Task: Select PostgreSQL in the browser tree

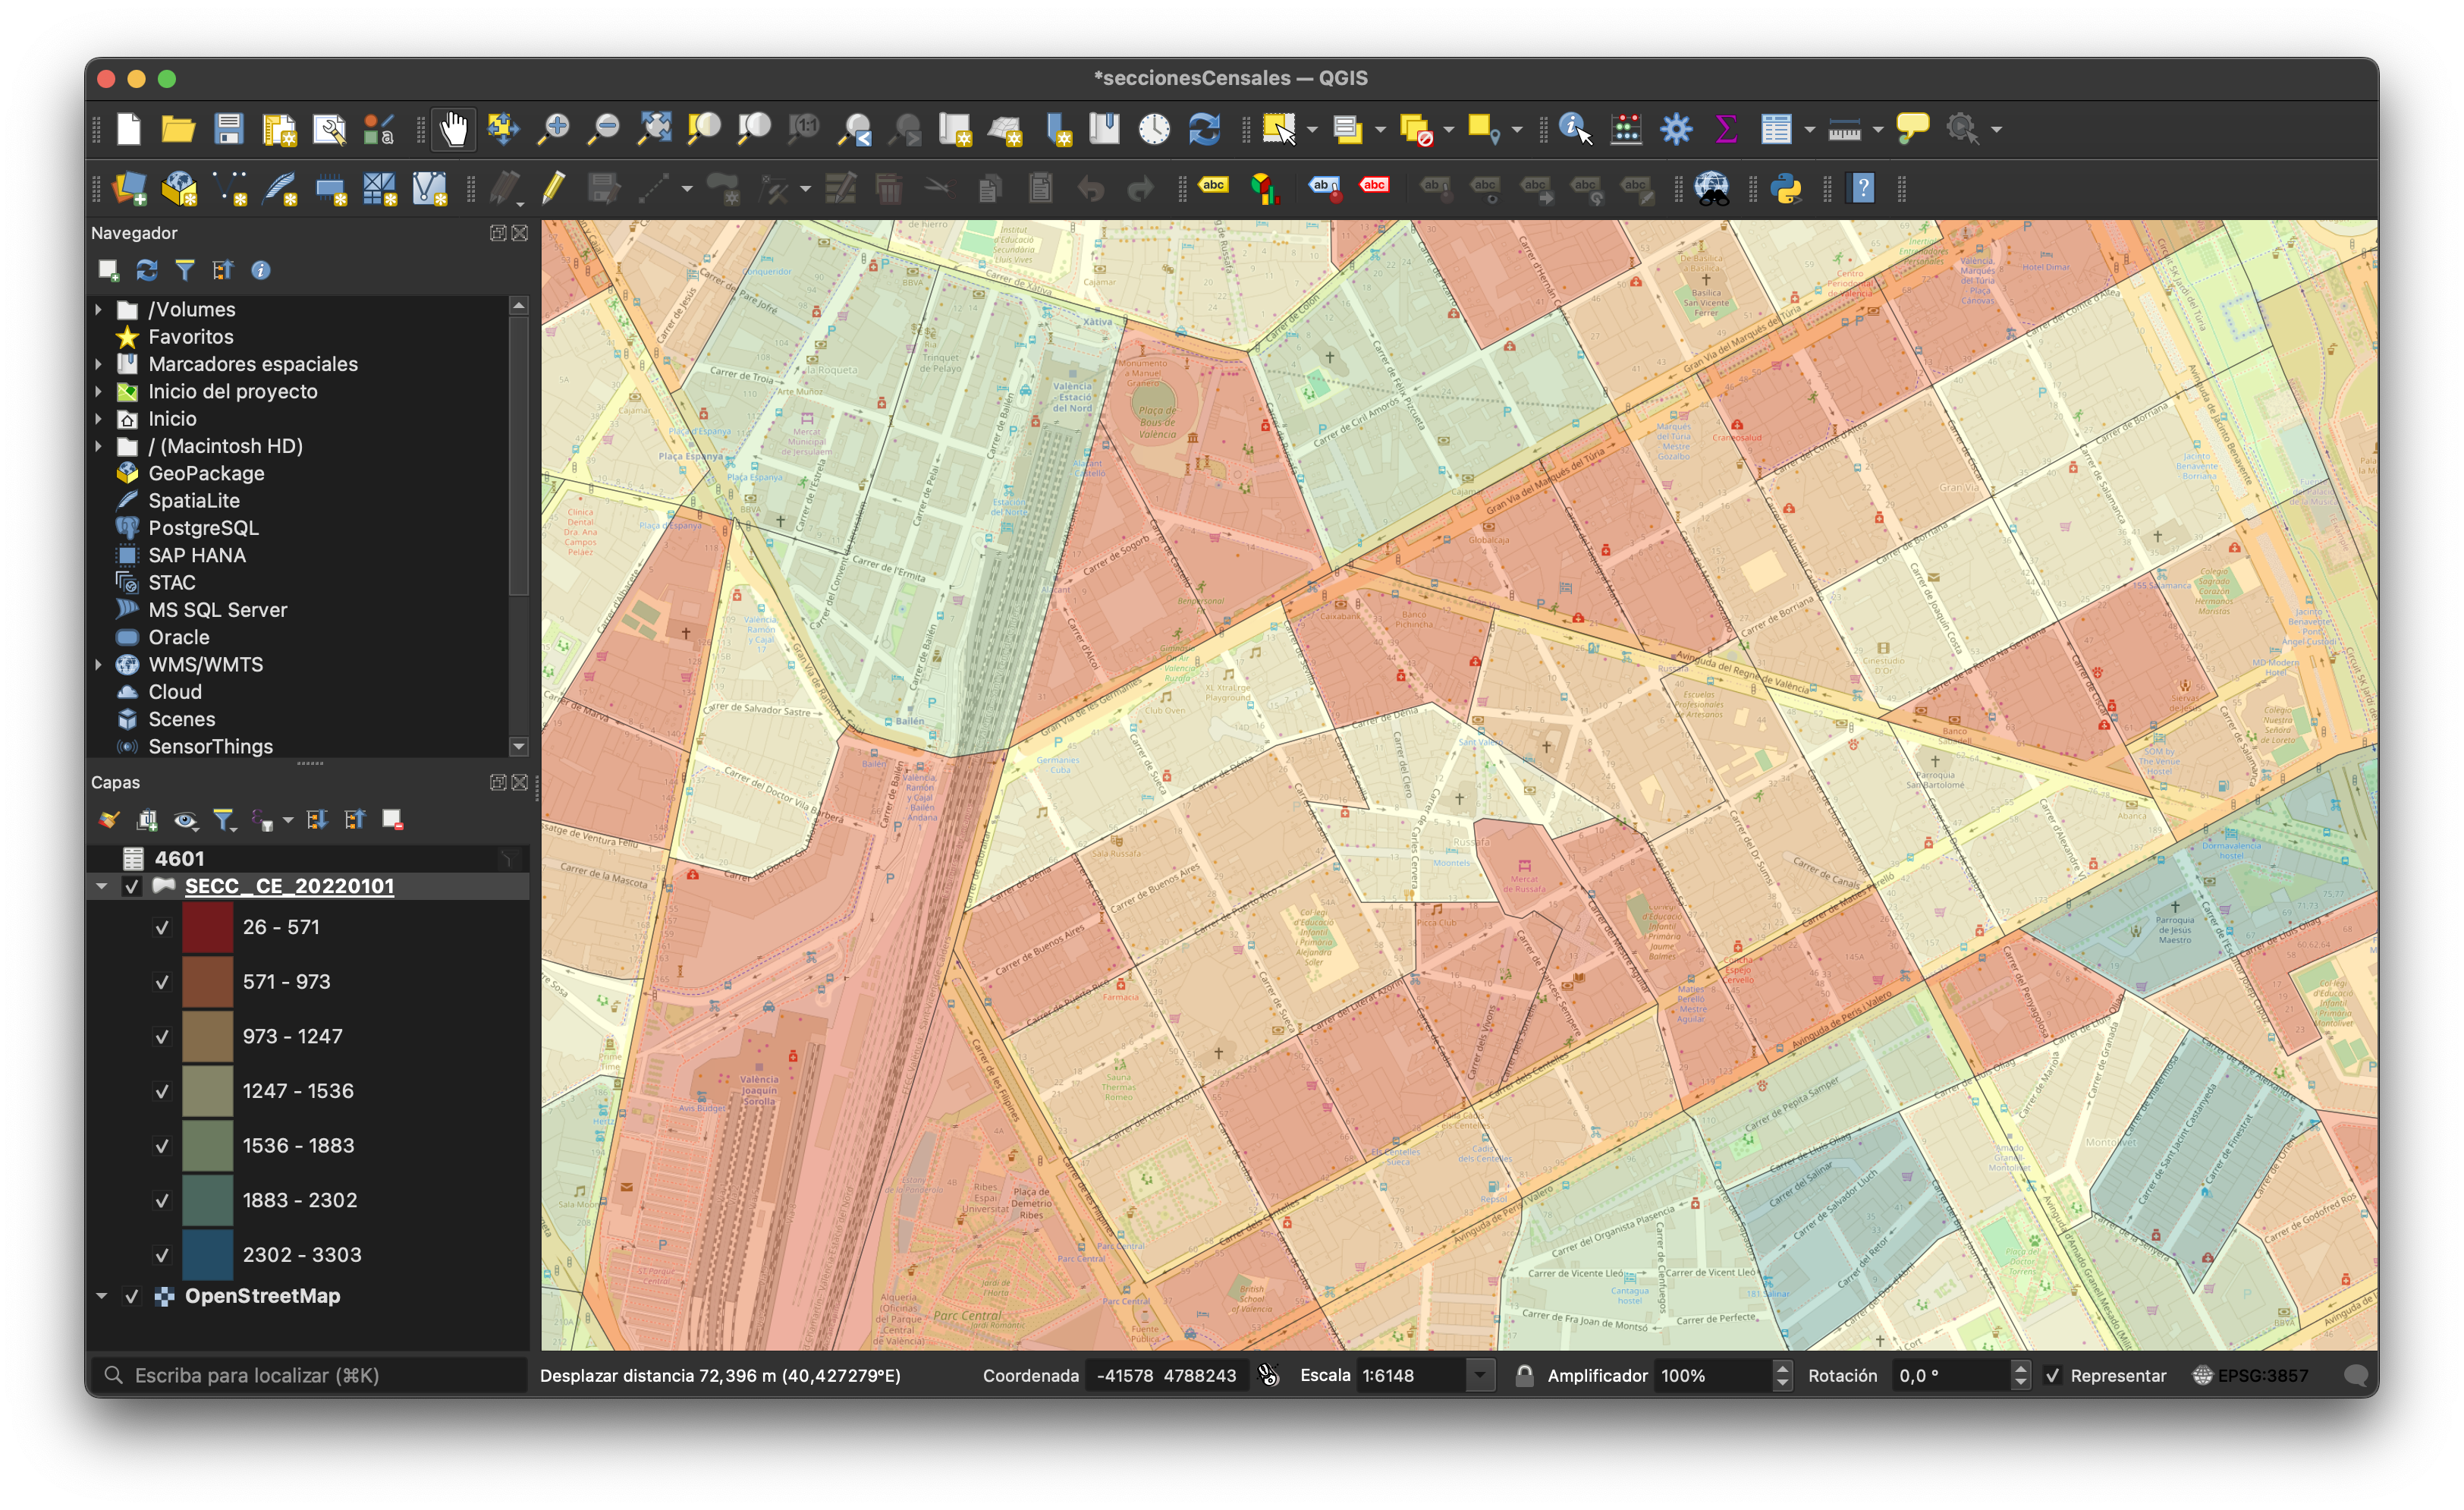Action: click(x=203, y=528)
